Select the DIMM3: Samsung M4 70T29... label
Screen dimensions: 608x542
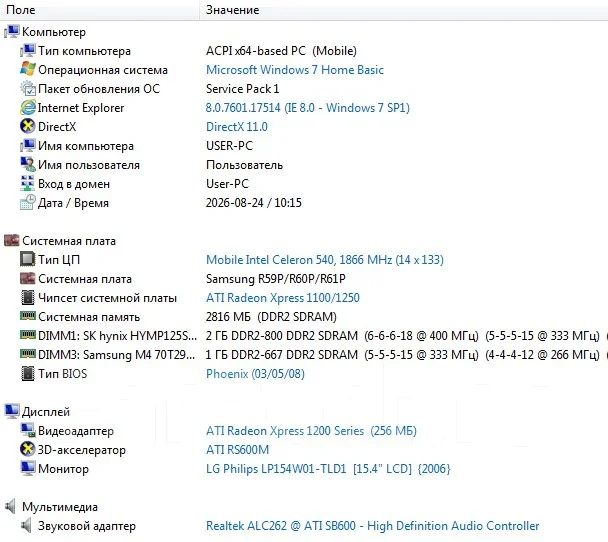tap(116, 355)
